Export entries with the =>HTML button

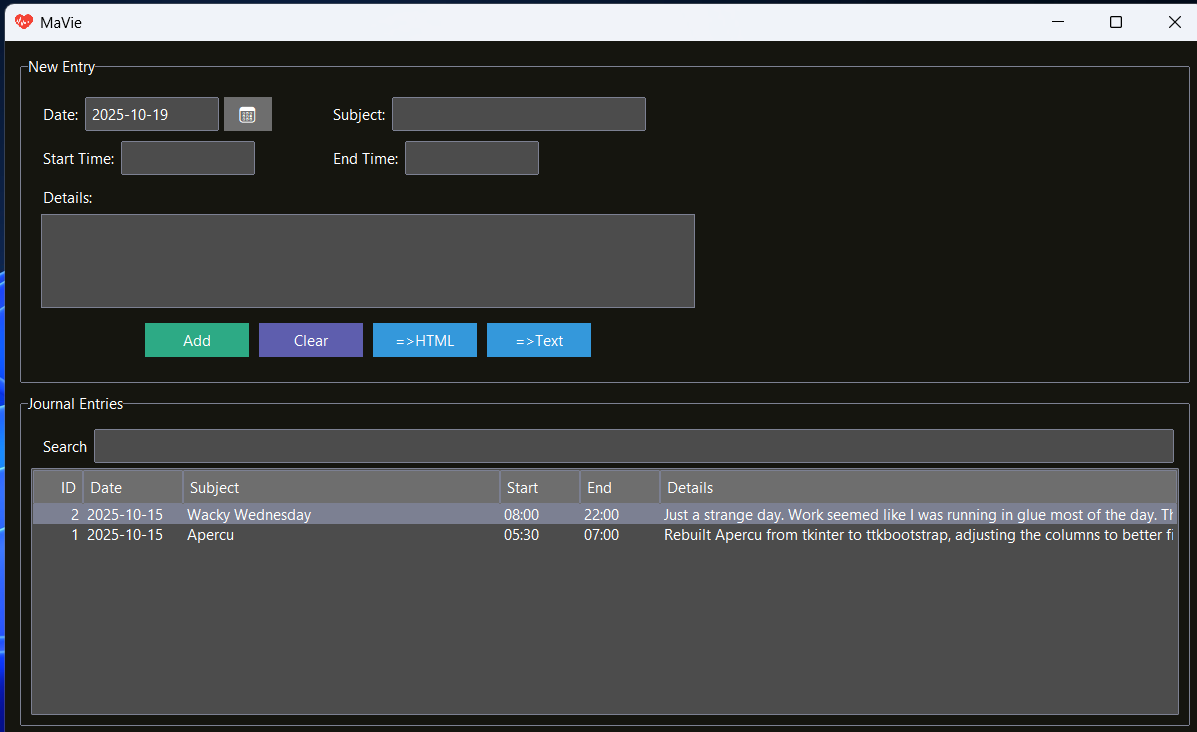point(425,340)
